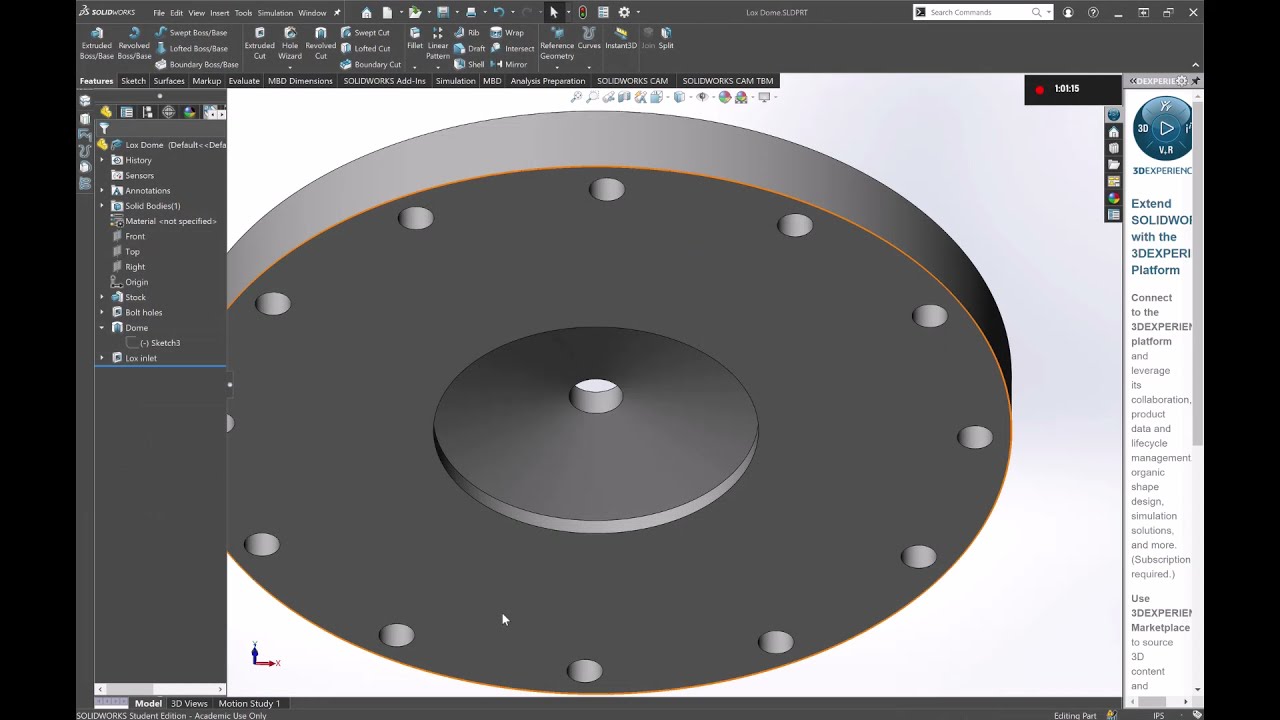Open the Edit Appearance color sphere

pos(725,97)
